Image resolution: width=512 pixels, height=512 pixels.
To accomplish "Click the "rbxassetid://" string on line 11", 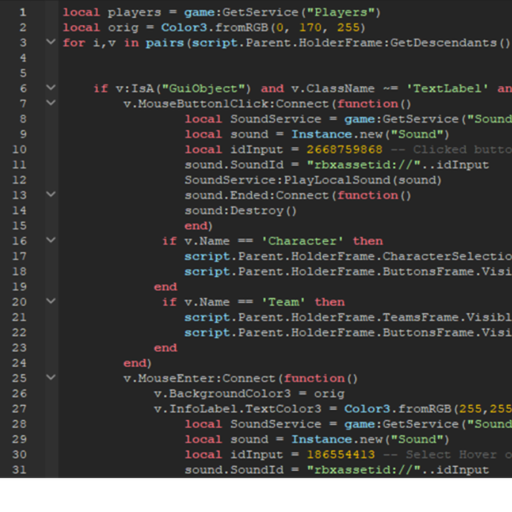I will (x=364, y=165).
